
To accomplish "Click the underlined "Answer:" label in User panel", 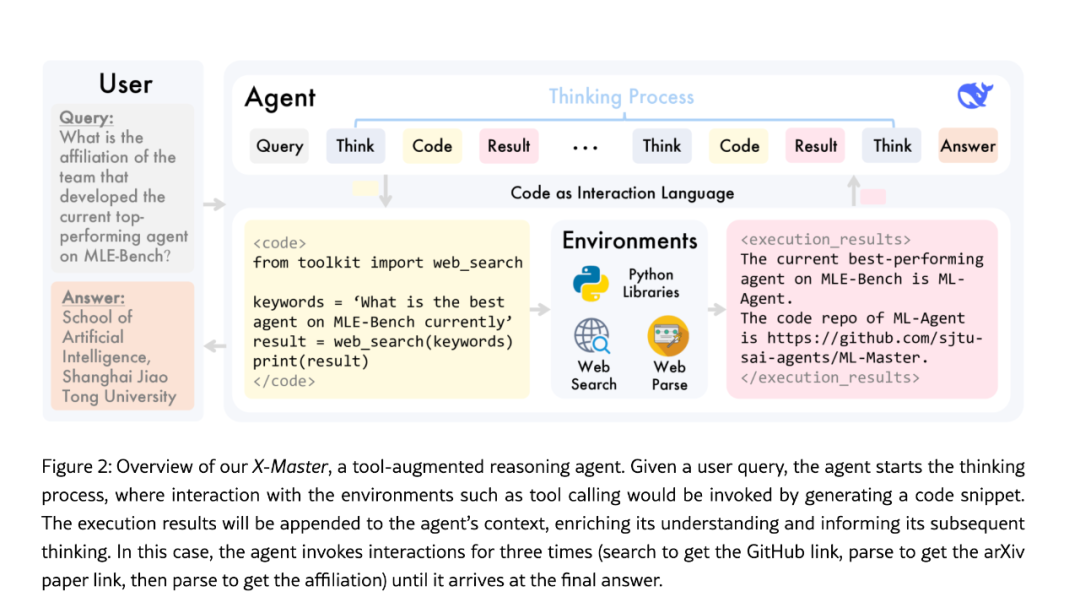I will tap(94, 297).
